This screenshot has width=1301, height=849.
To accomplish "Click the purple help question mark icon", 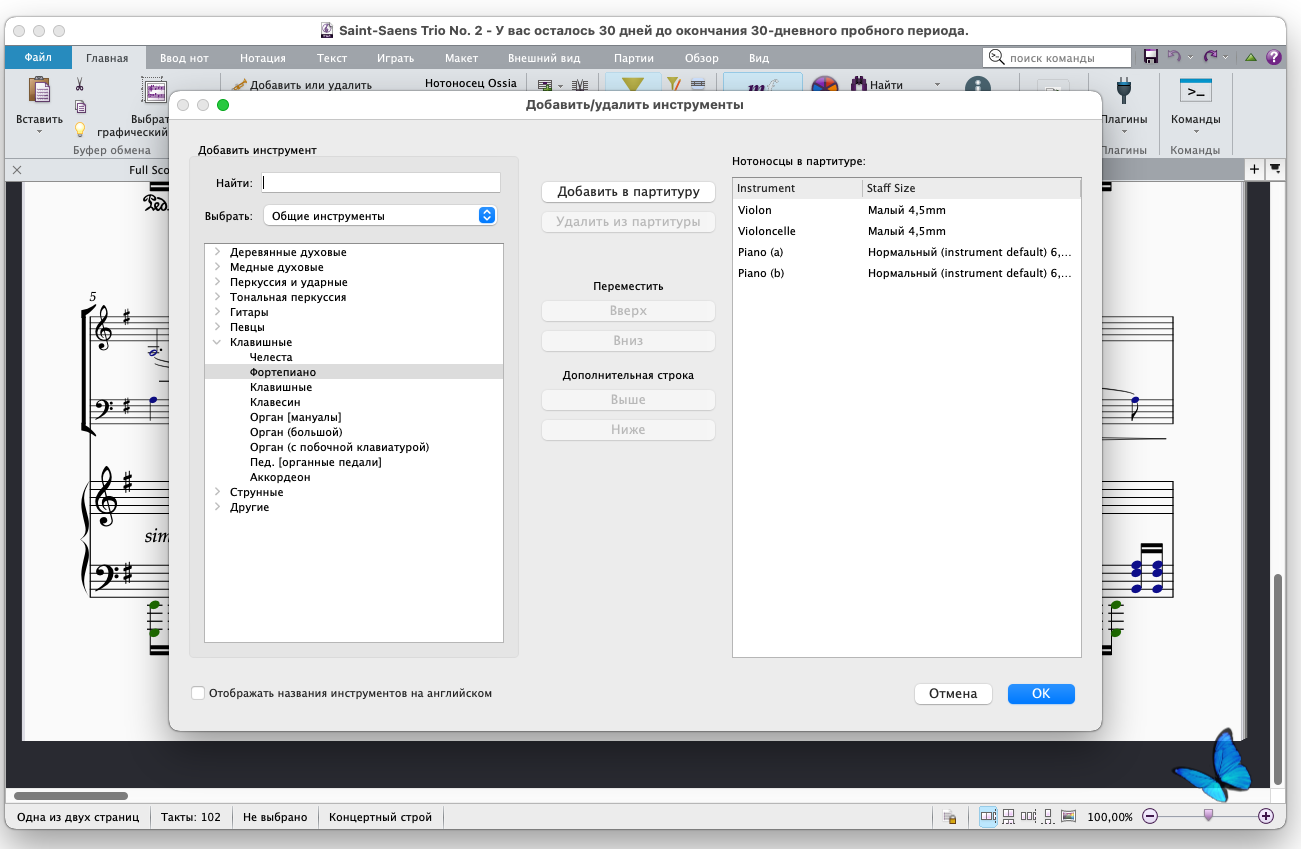I will coord(1273,57).
